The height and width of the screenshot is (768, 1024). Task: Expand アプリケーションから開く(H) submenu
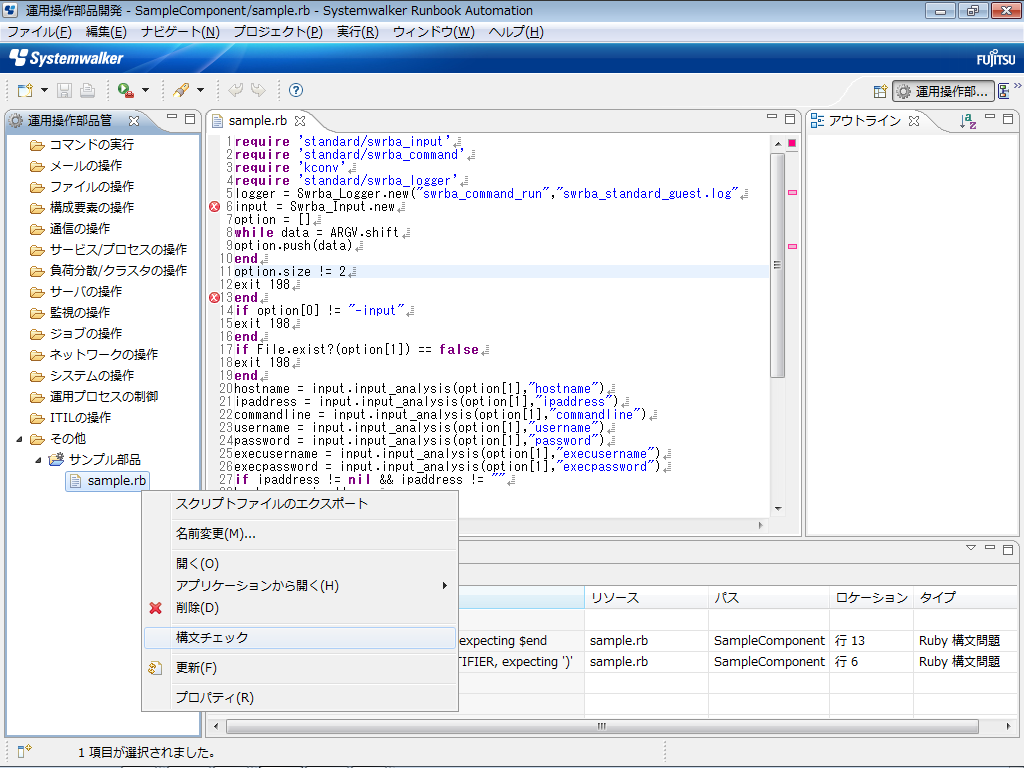click(300, 585)
